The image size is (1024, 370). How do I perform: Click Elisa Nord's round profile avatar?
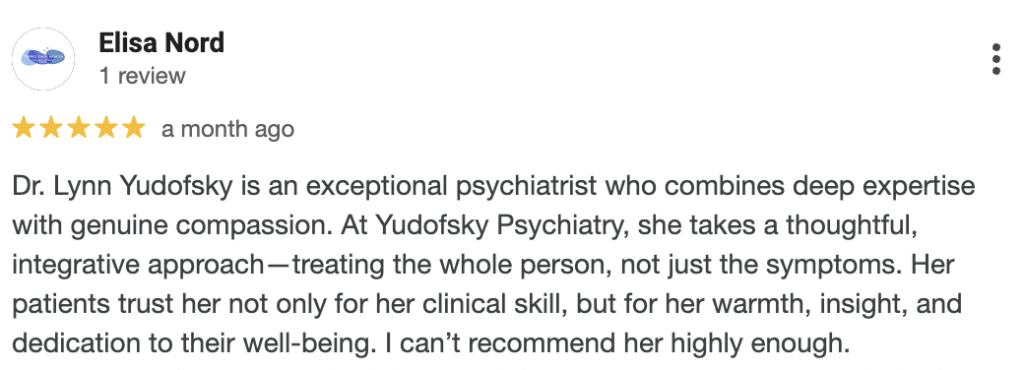click(x=43, y=59)
